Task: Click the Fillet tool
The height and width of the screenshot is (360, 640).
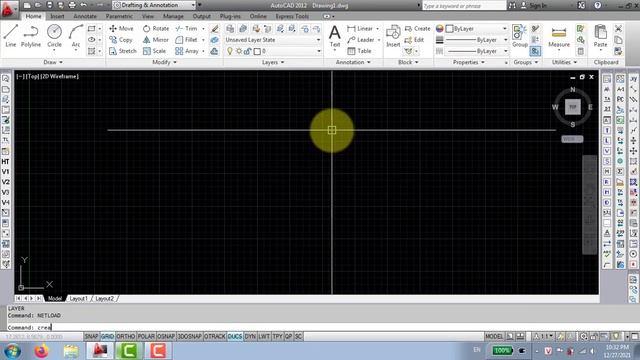Action: tap(187, 40)
